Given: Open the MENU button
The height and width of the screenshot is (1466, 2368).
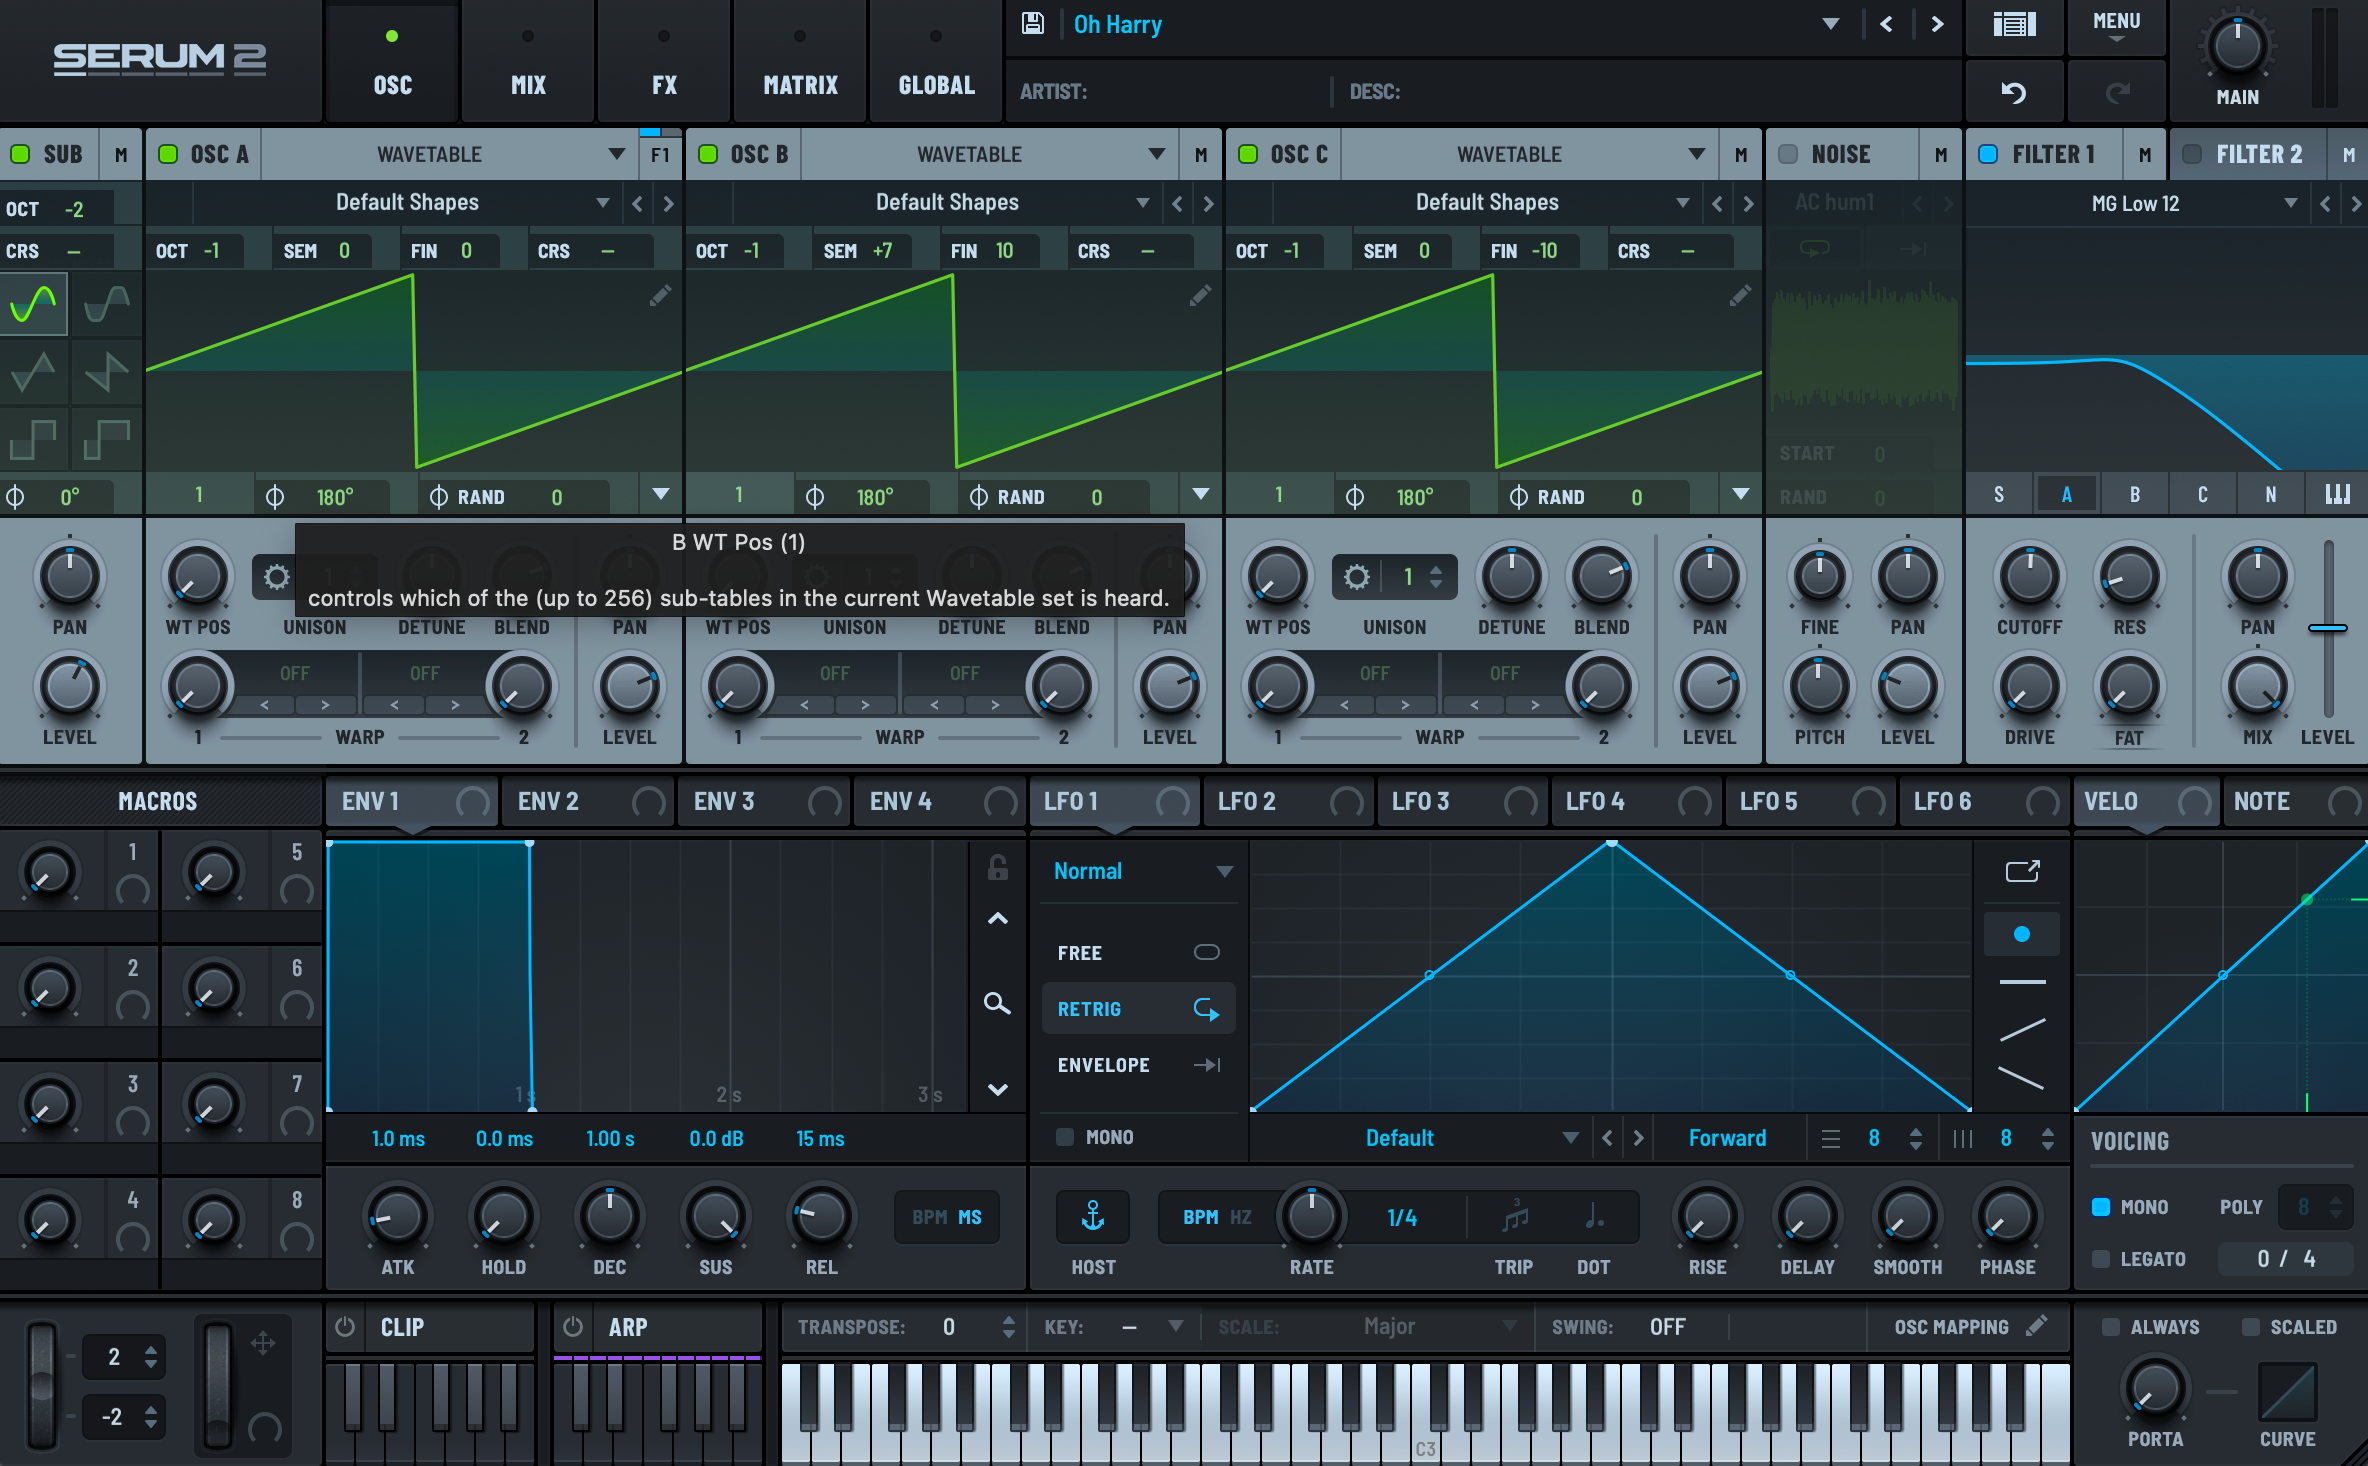Looking at the screenshot, I should point(2116,26).
